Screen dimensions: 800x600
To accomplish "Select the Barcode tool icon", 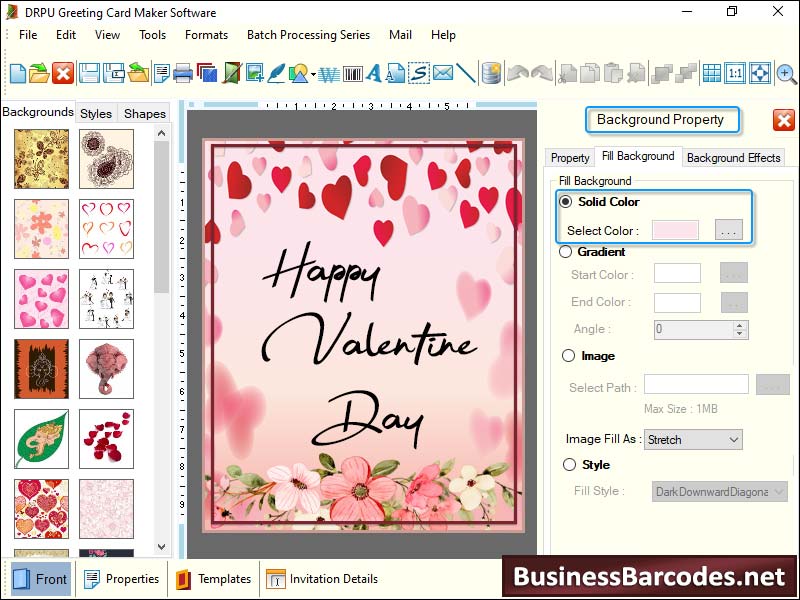I will (353, 73).
